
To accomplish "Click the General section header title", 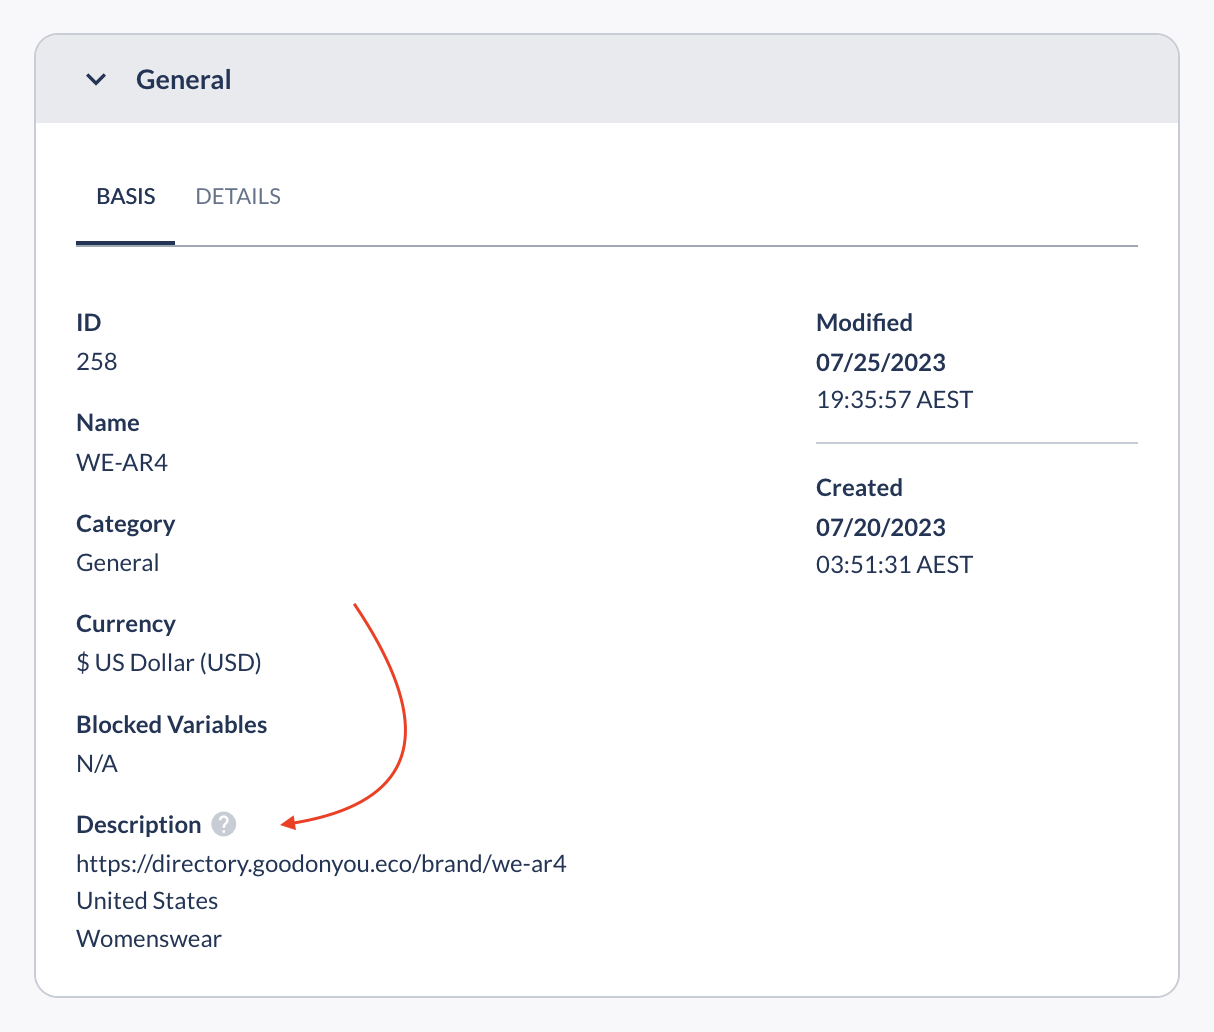I will pyautogui.click(x=183, y=80).
